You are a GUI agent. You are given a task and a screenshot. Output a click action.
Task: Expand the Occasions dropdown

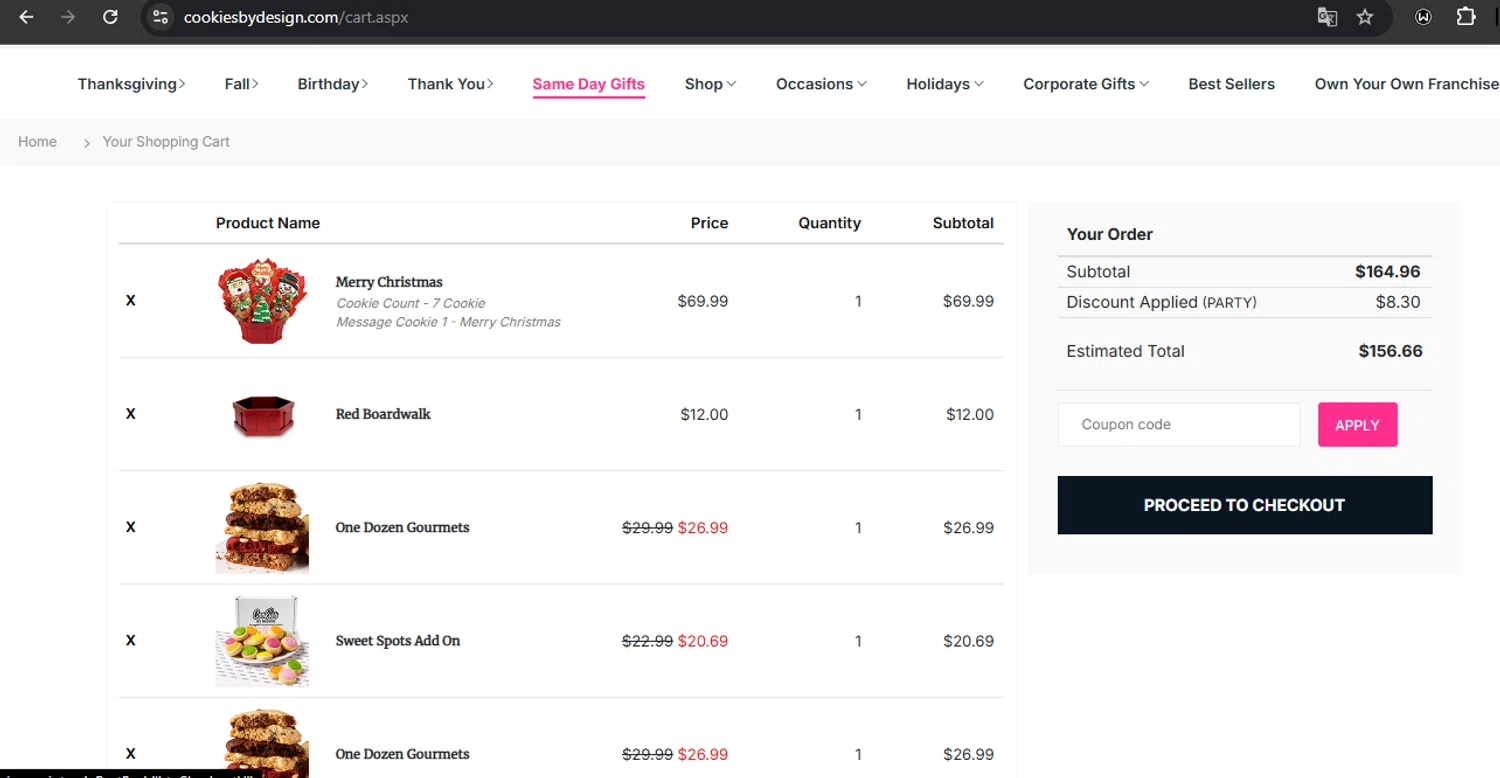pos(821,84)
